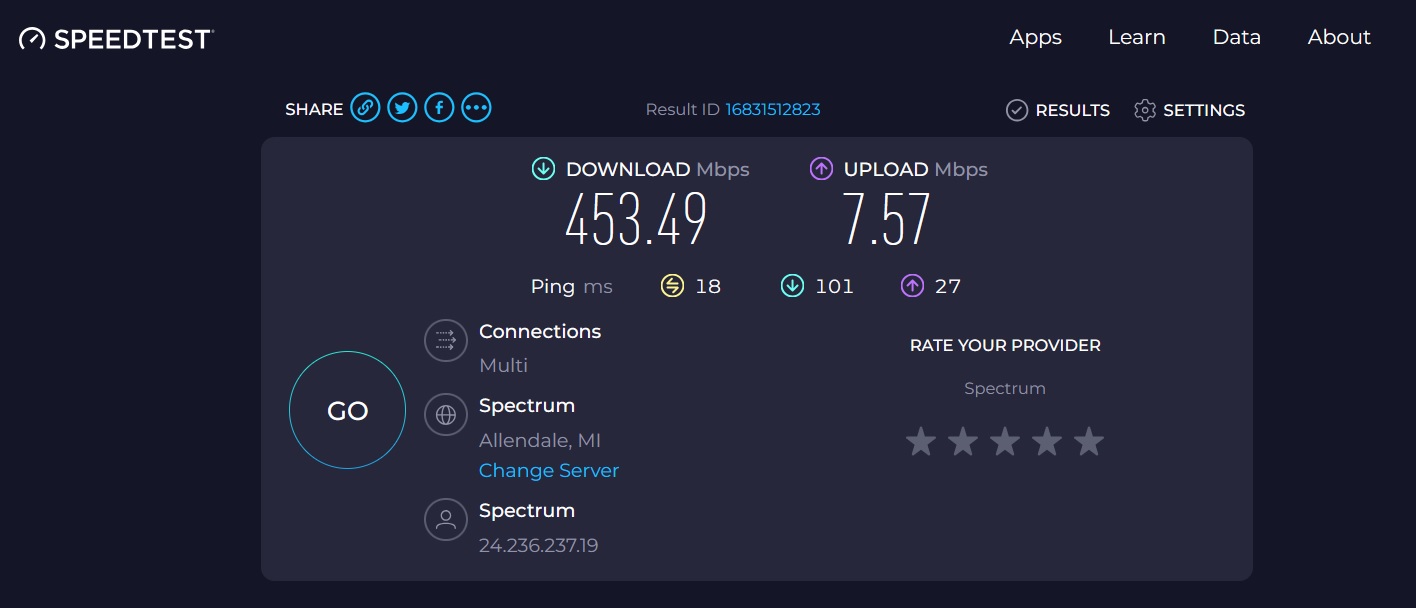Viewport: 1416px width, 608px height.
Task: Open the Settings gear icon
Action: click(1145, 110)
